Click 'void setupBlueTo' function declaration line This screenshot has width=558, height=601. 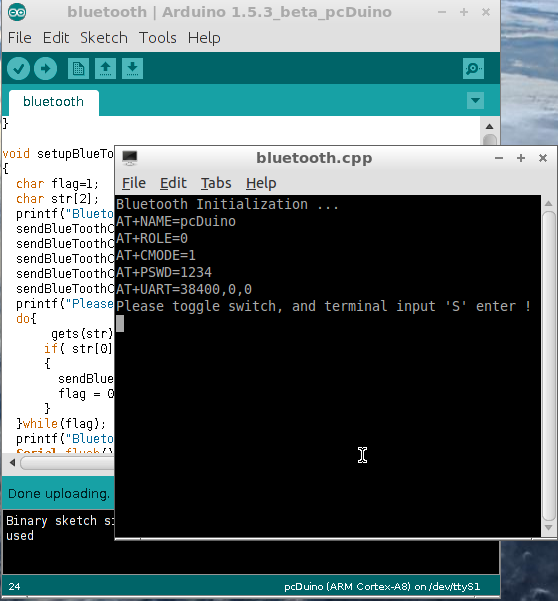click(58, 154)
